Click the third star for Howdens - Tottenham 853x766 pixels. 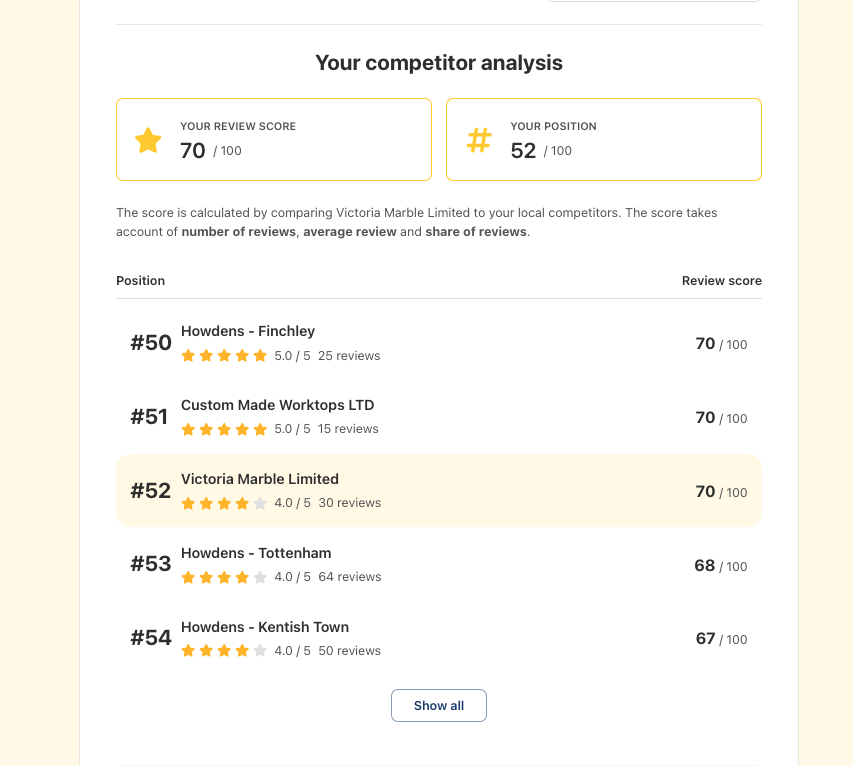[x=225, y=577]
